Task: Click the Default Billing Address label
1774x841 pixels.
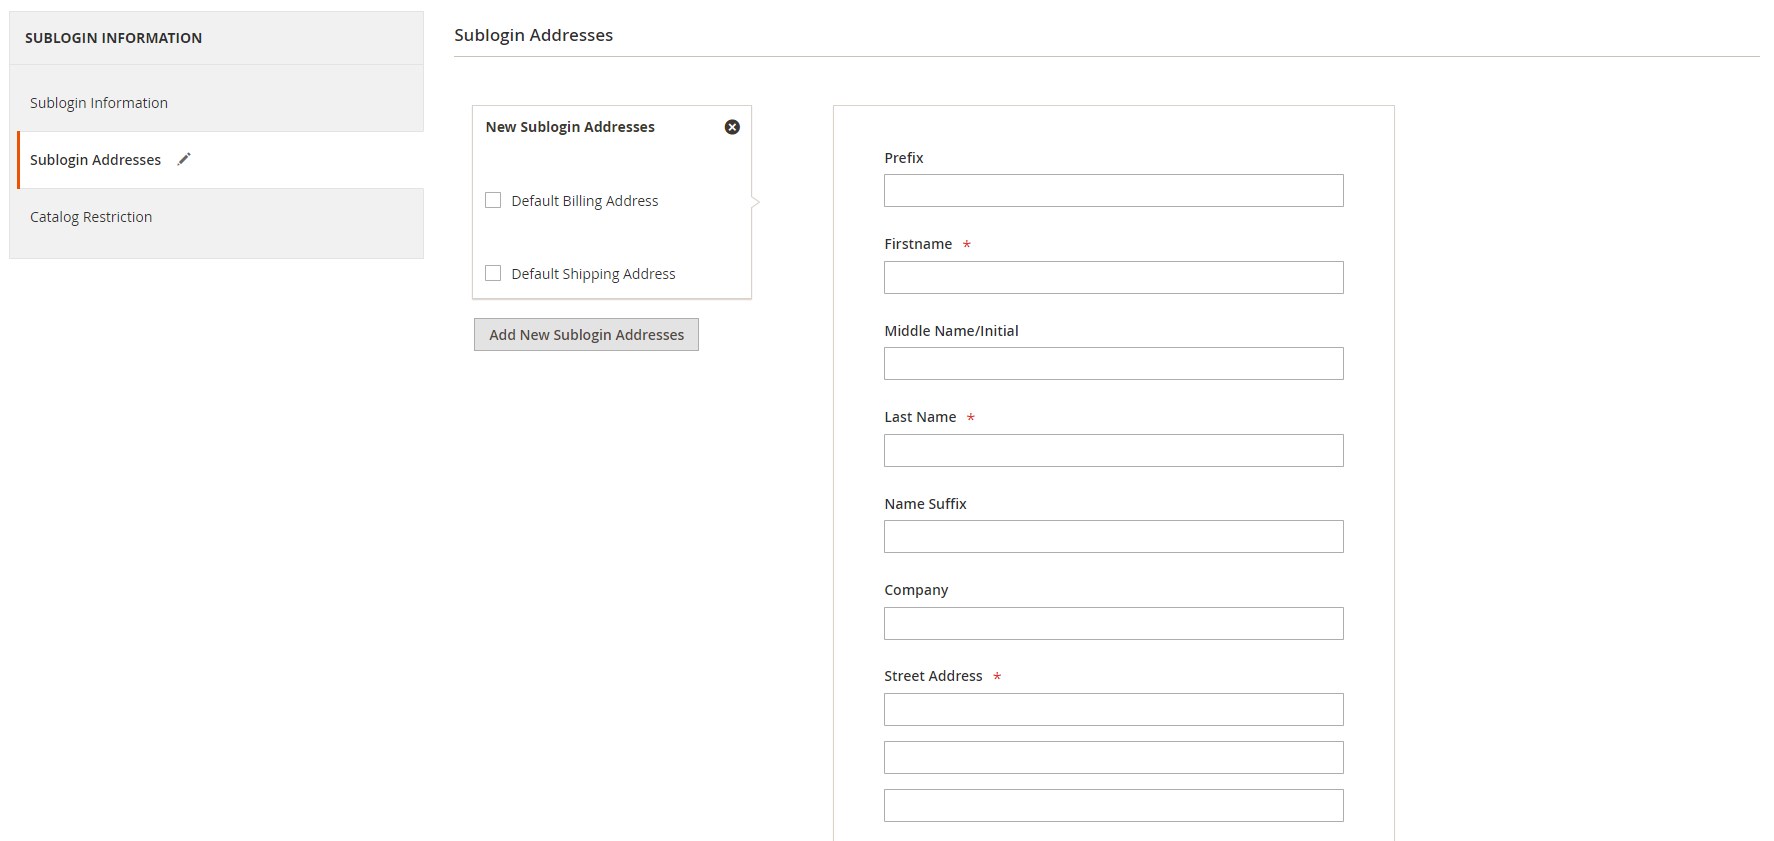Action: (x=585, y=201)
